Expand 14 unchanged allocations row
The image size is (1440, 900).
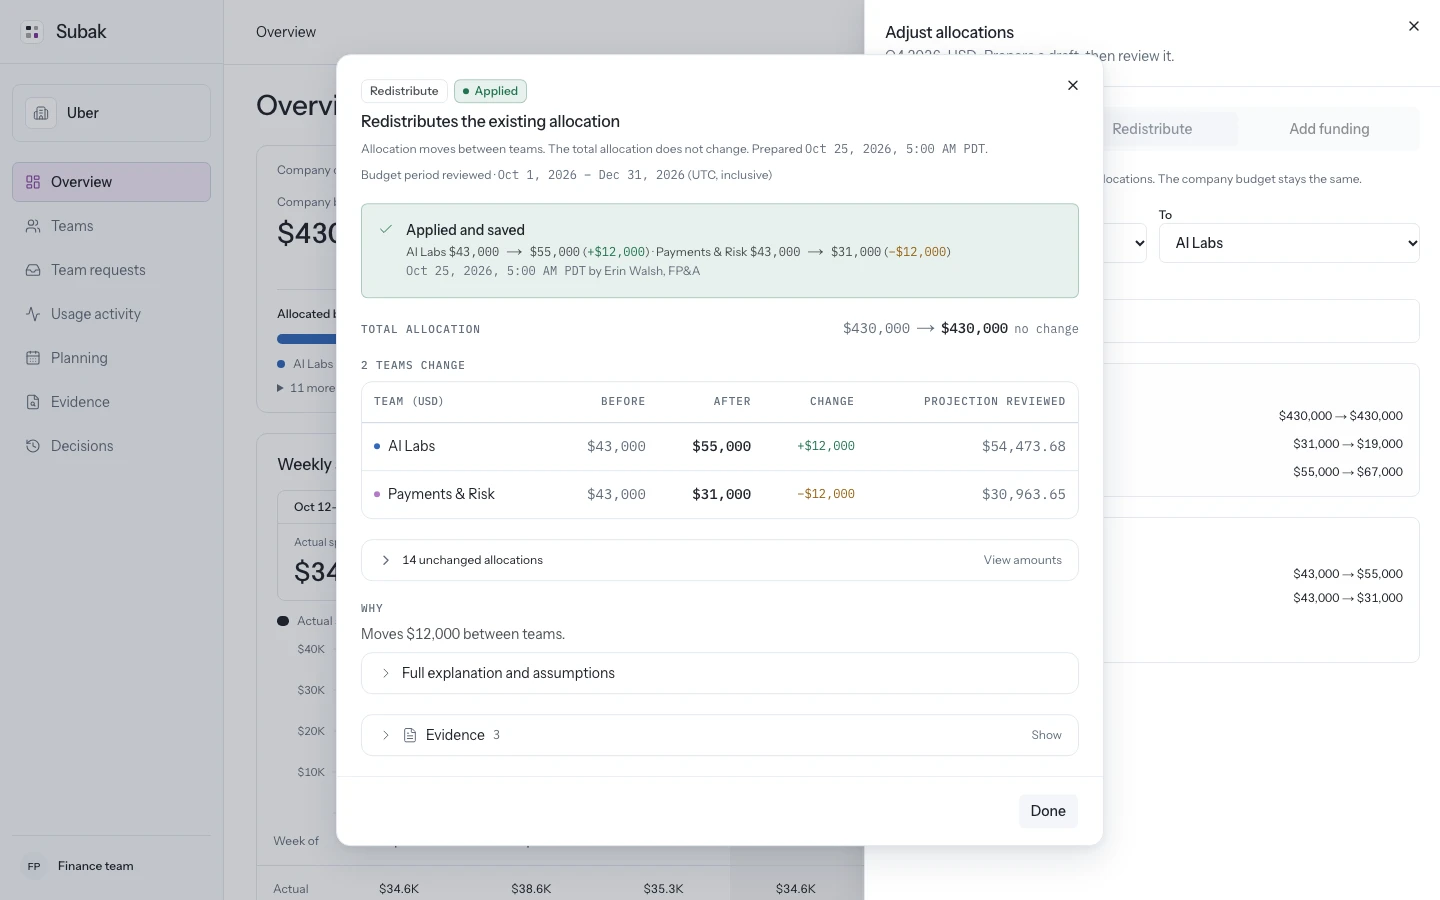point(720,560)
